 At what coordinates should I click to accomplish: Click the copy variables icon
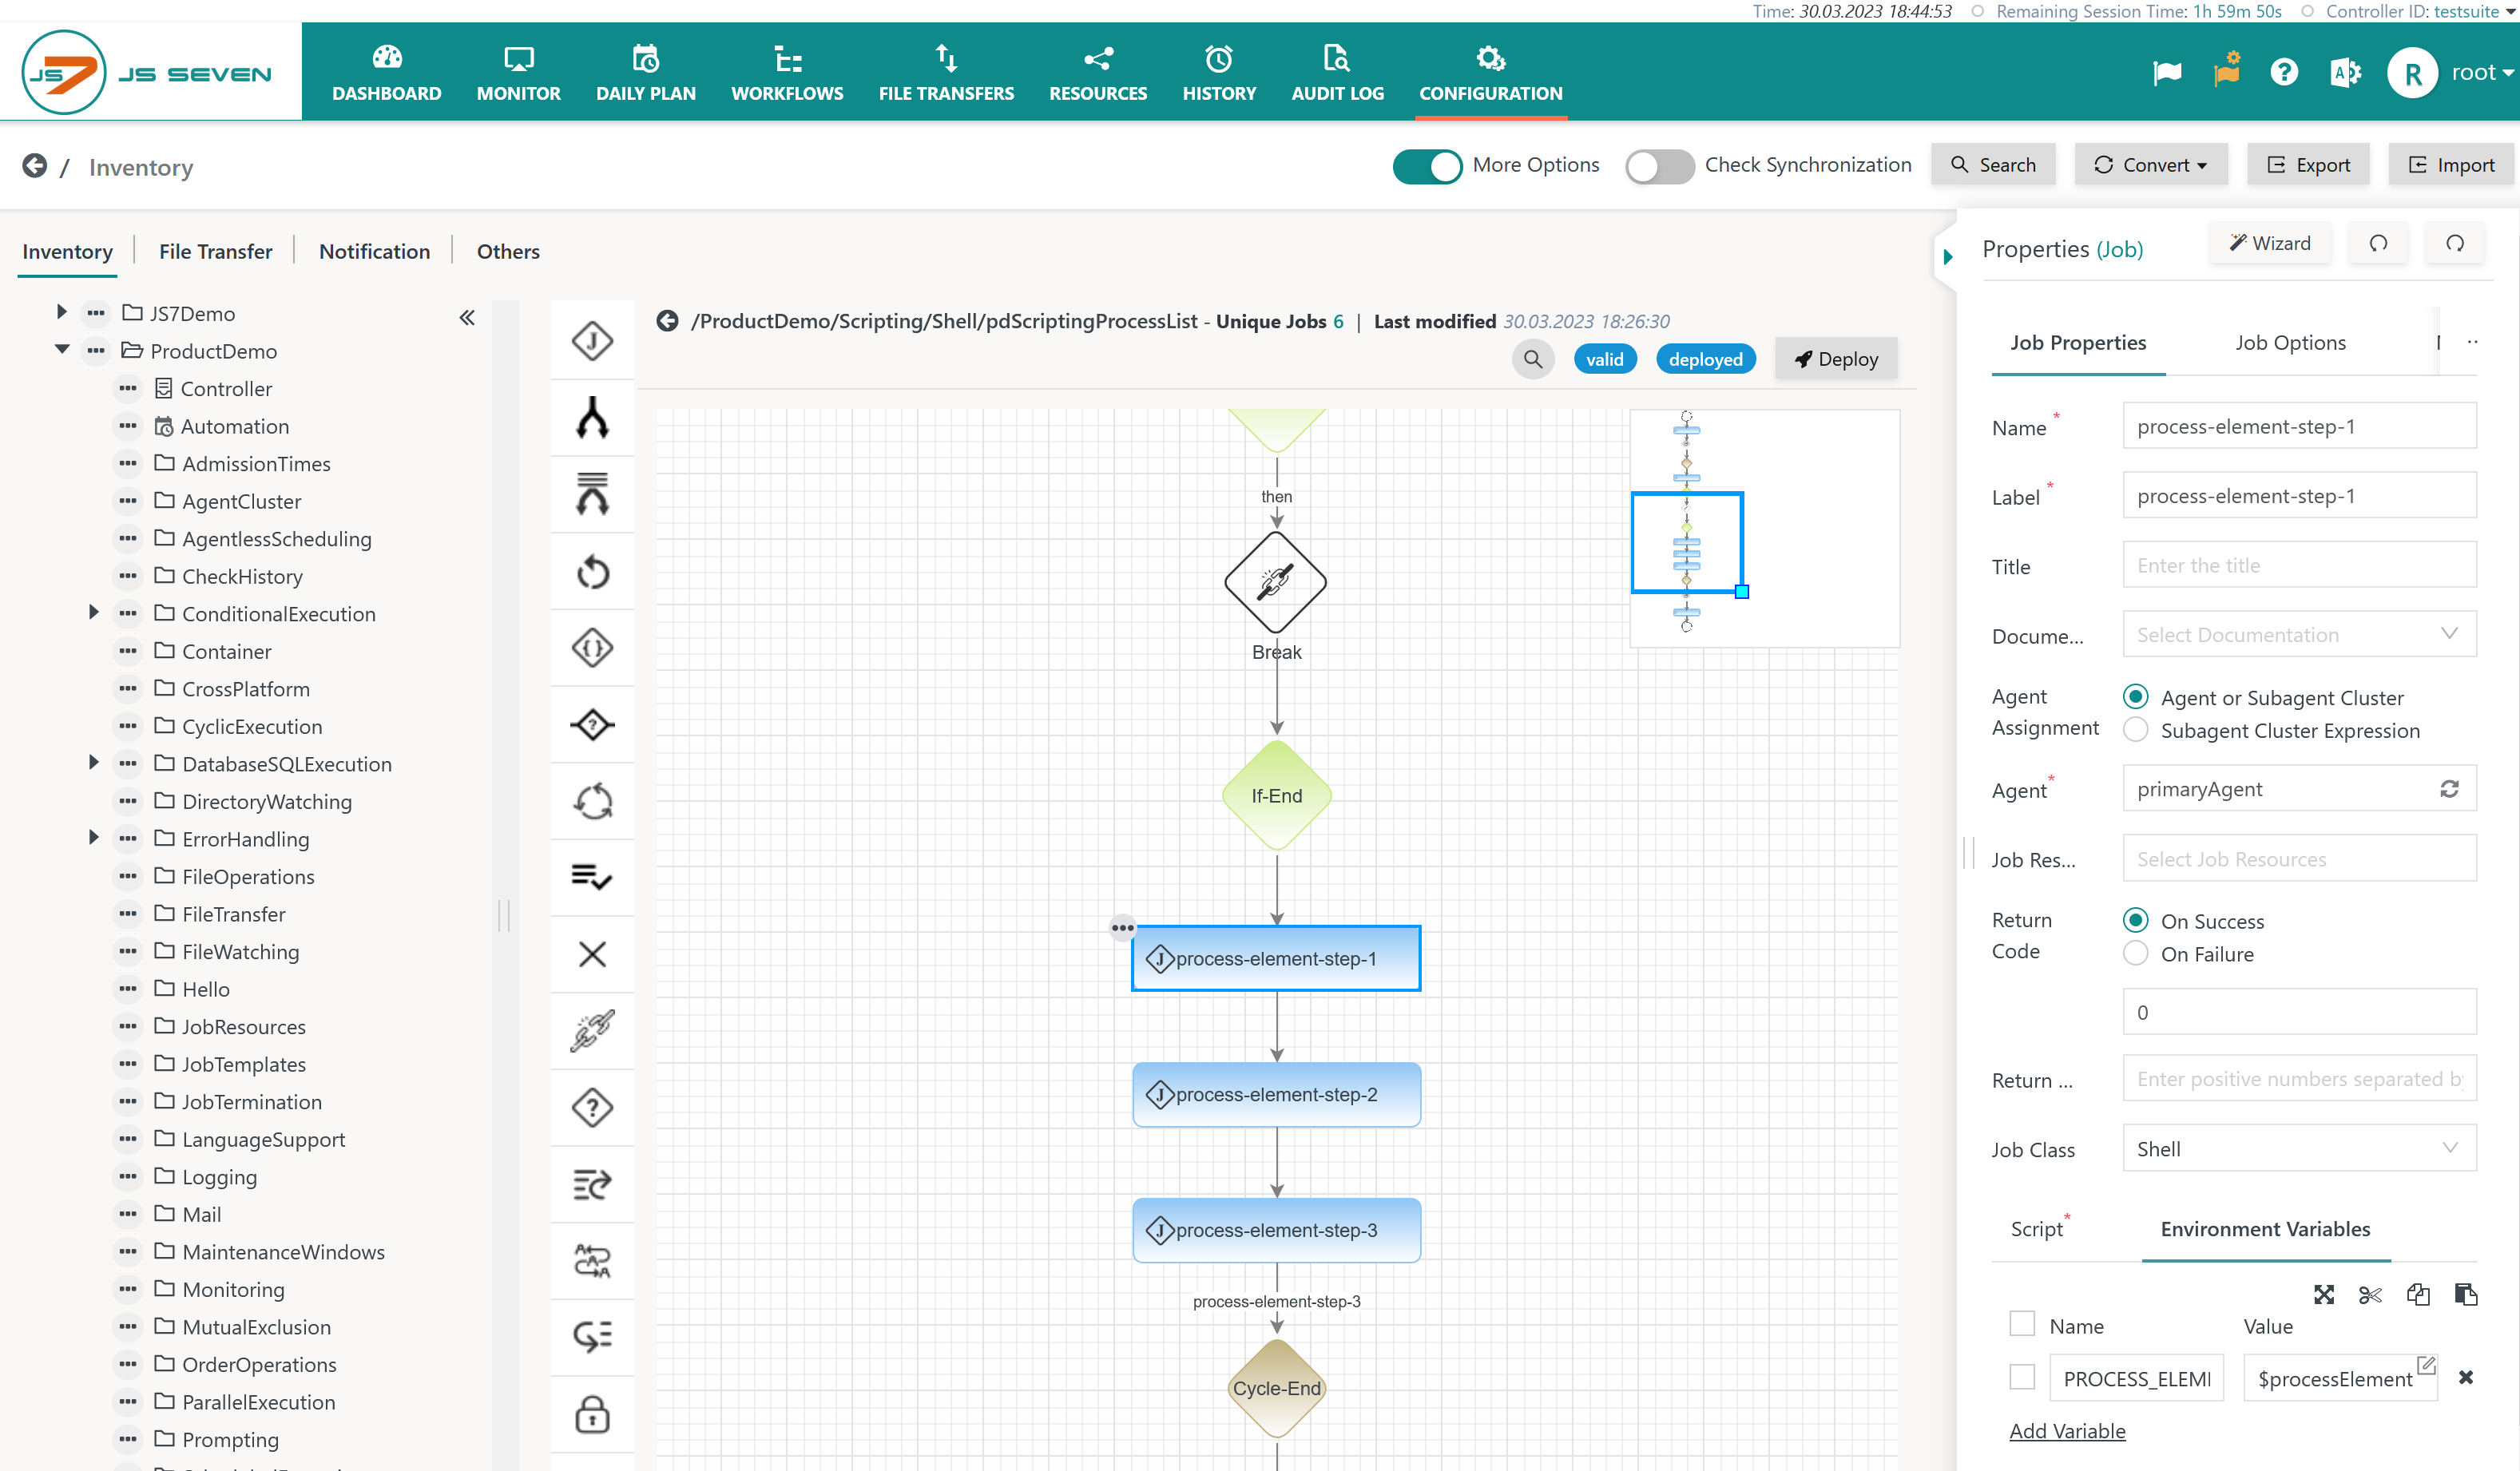2418,1295
